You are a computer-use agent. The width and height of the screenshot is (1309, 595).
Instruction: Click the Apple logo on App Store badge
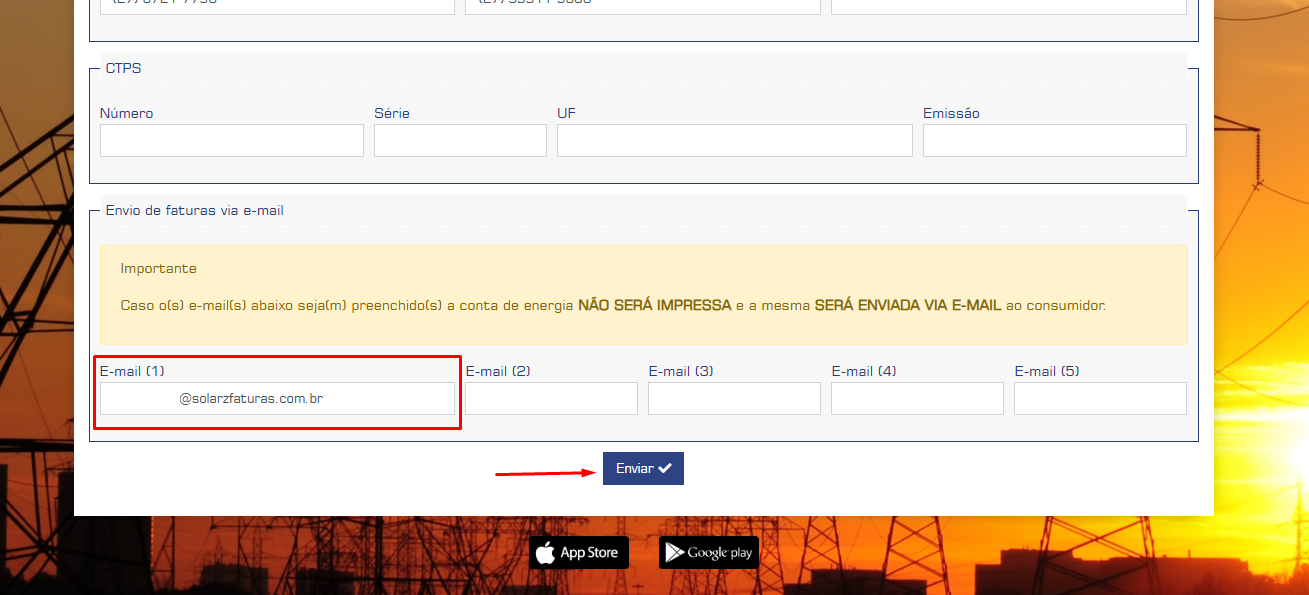point(545,553)
